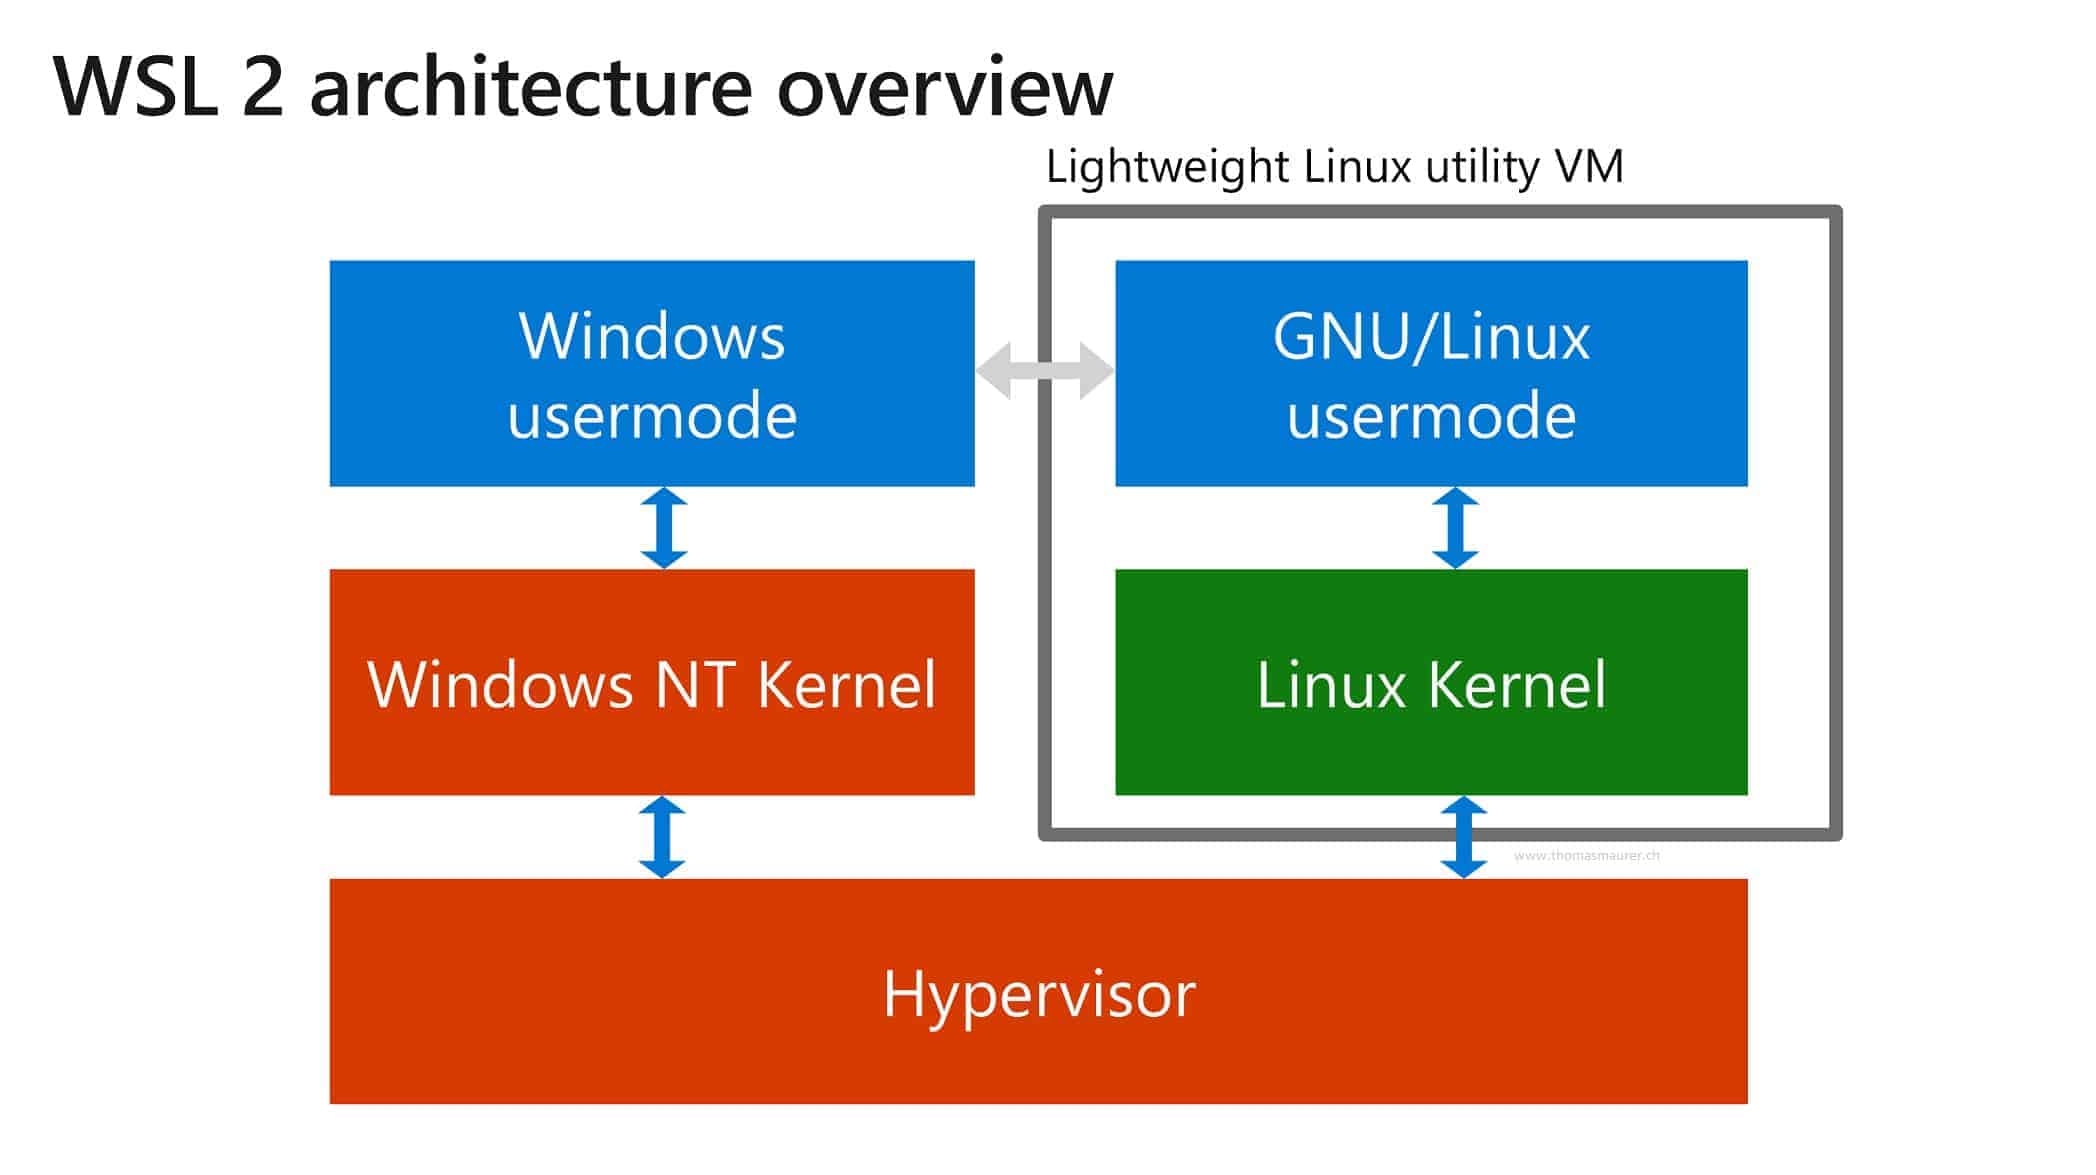Click the Windows NT Kernel block
This screenshot has width=2096, height=1175.
click(649, 681)
